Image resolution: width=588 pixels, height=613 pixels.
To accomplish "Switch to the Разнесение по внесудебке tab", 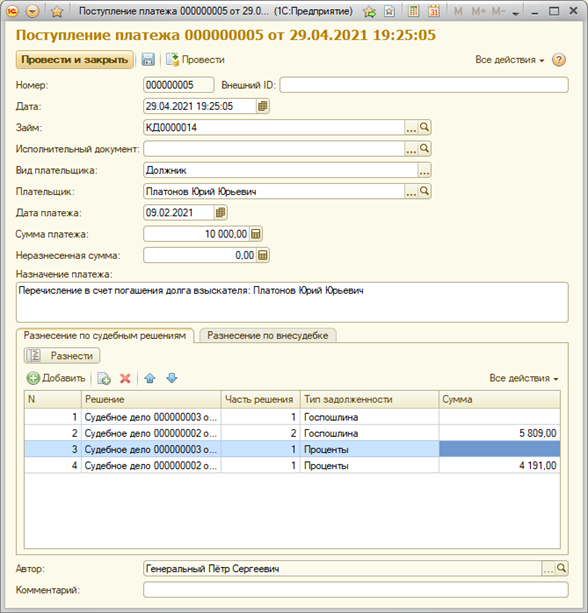I will (x=268, y=335).
